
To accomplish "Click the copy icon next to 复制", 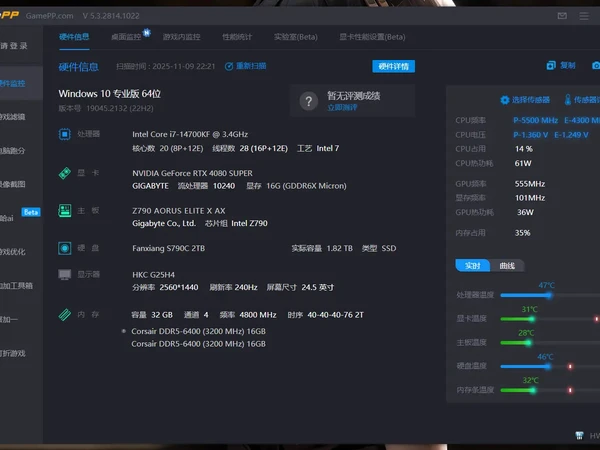I will (x=551, y=65).
